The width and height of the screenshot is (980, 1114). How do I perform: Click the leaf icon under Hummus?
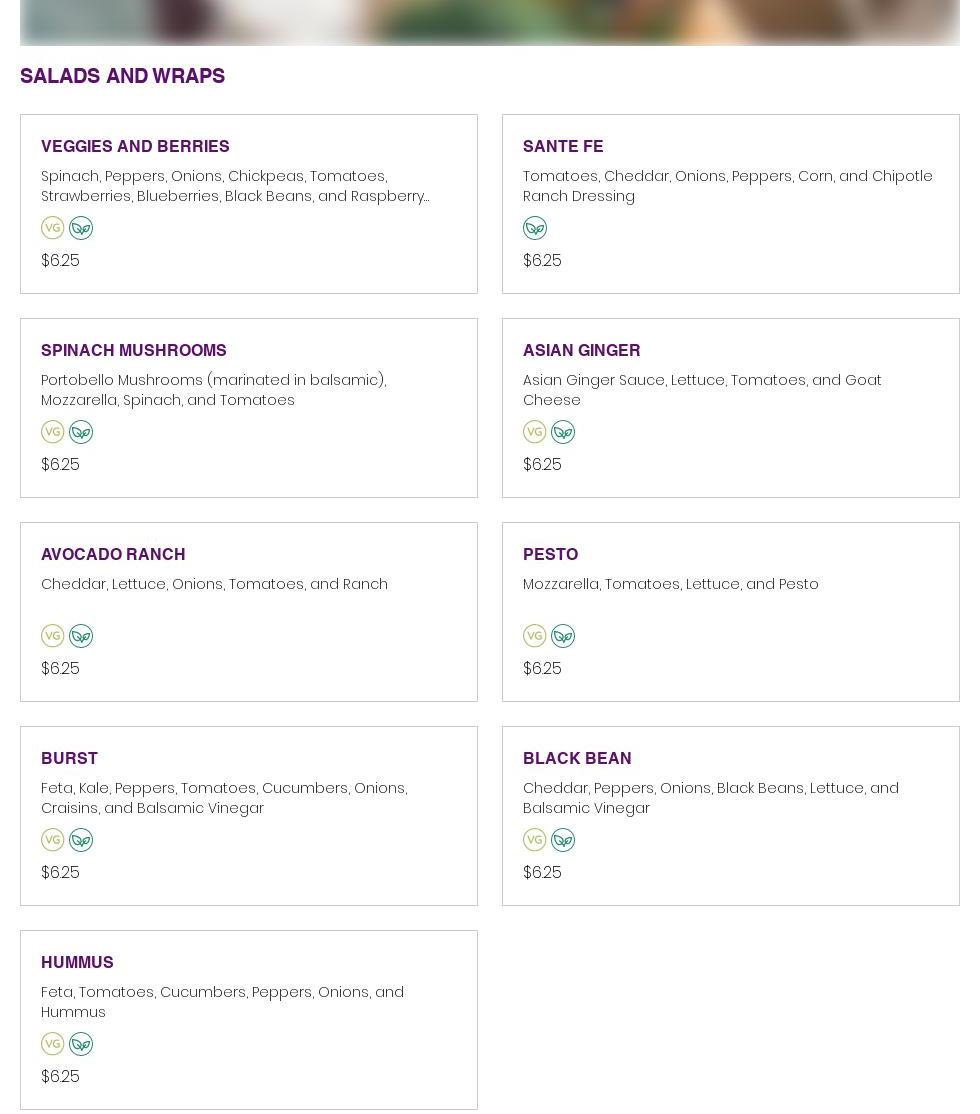81,1044
